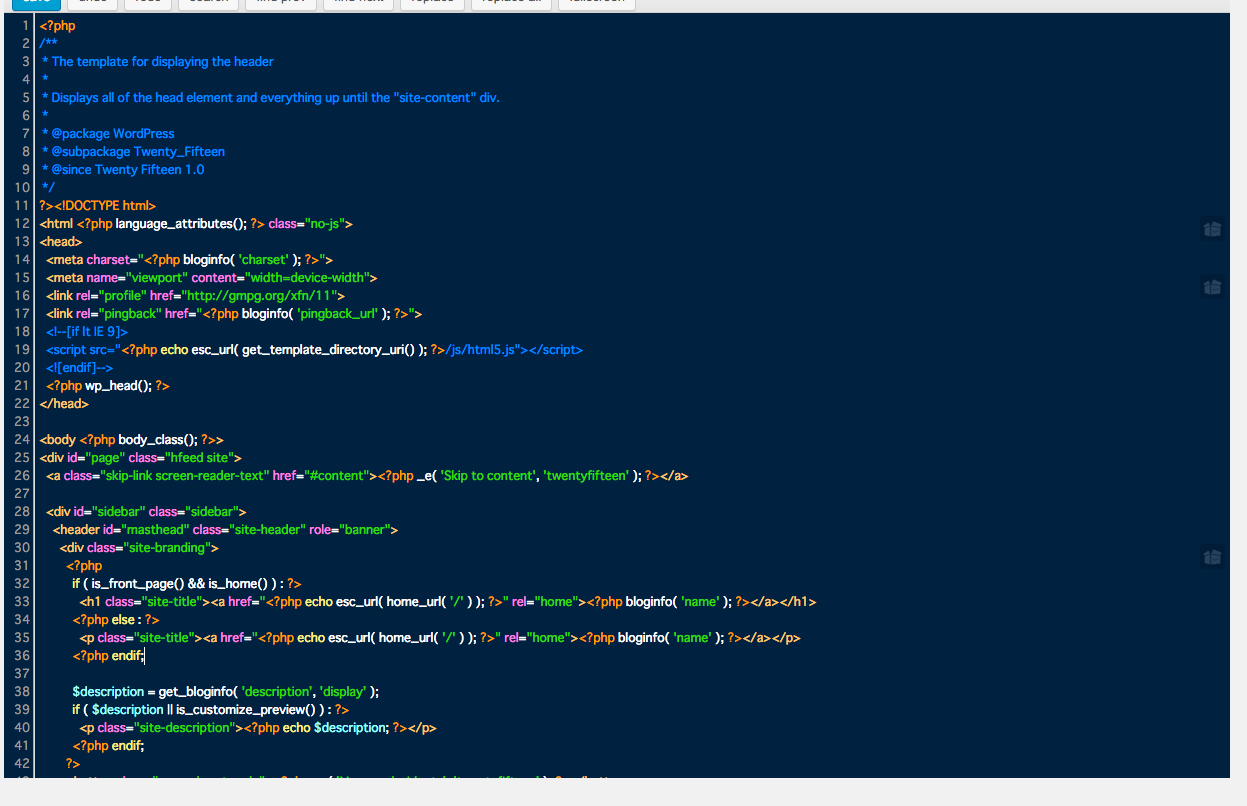Click the '<?php else : ?>' line
The width and height of the screenshot is (1247, 806).
(x=116, y=619)
